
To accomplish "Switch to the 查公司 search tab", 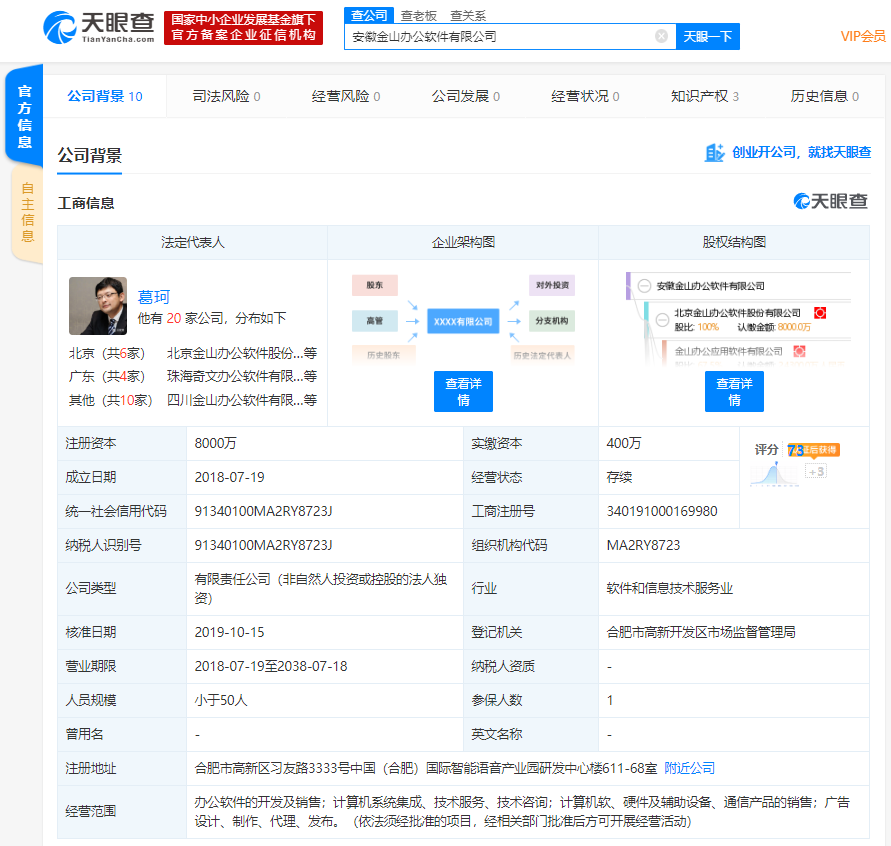I will [x=369, y=15].
